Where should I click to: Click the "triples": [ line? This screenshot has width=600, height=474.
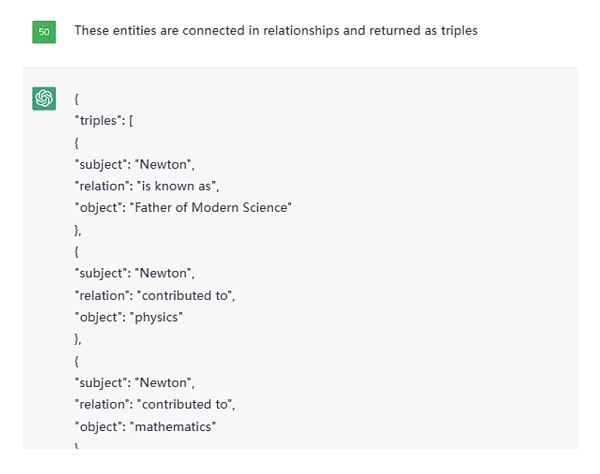pyautogui.click(x=105, y=120)
